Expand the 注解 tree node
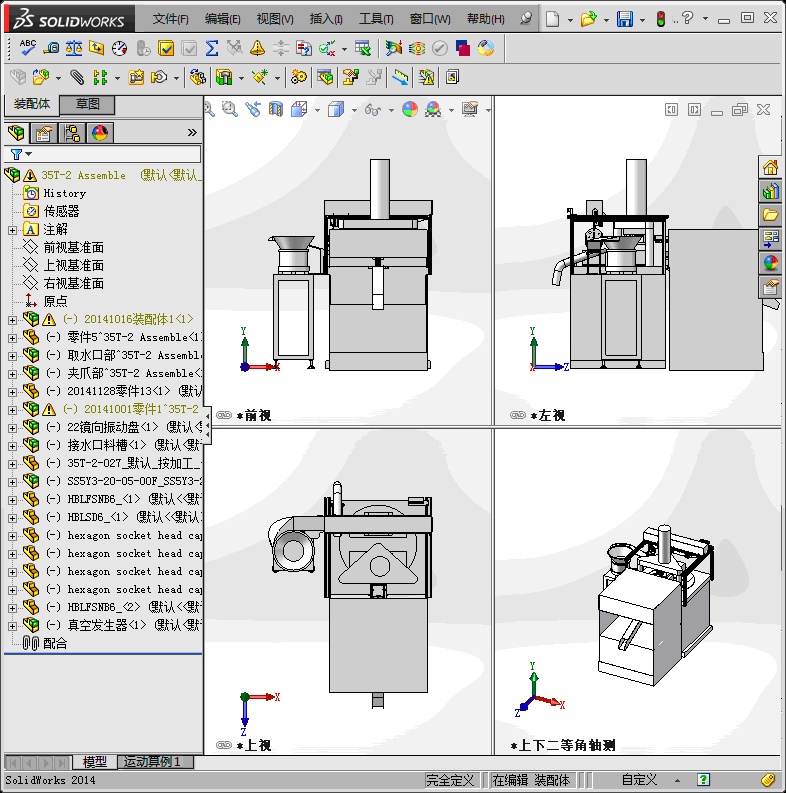 pos(13,230)
